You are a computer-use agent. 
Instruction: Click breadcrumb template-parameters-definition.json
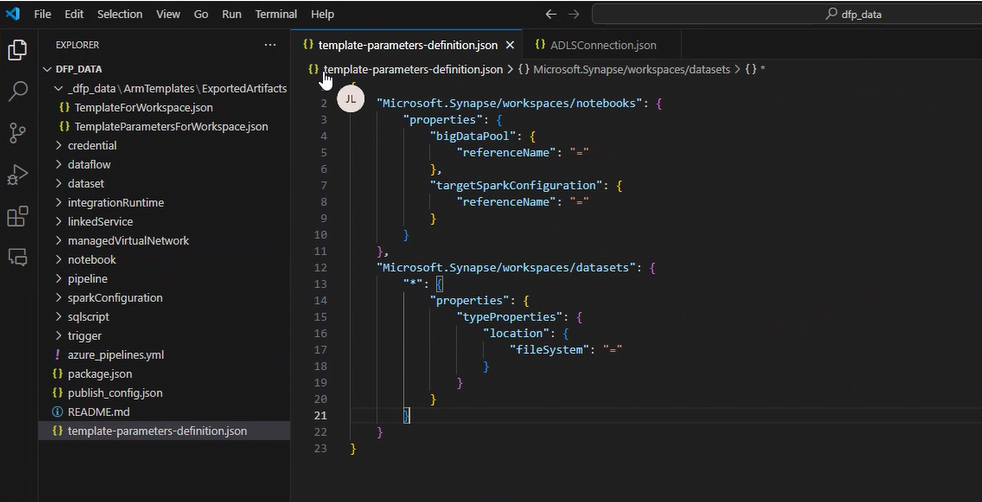(x=413, y=69)
